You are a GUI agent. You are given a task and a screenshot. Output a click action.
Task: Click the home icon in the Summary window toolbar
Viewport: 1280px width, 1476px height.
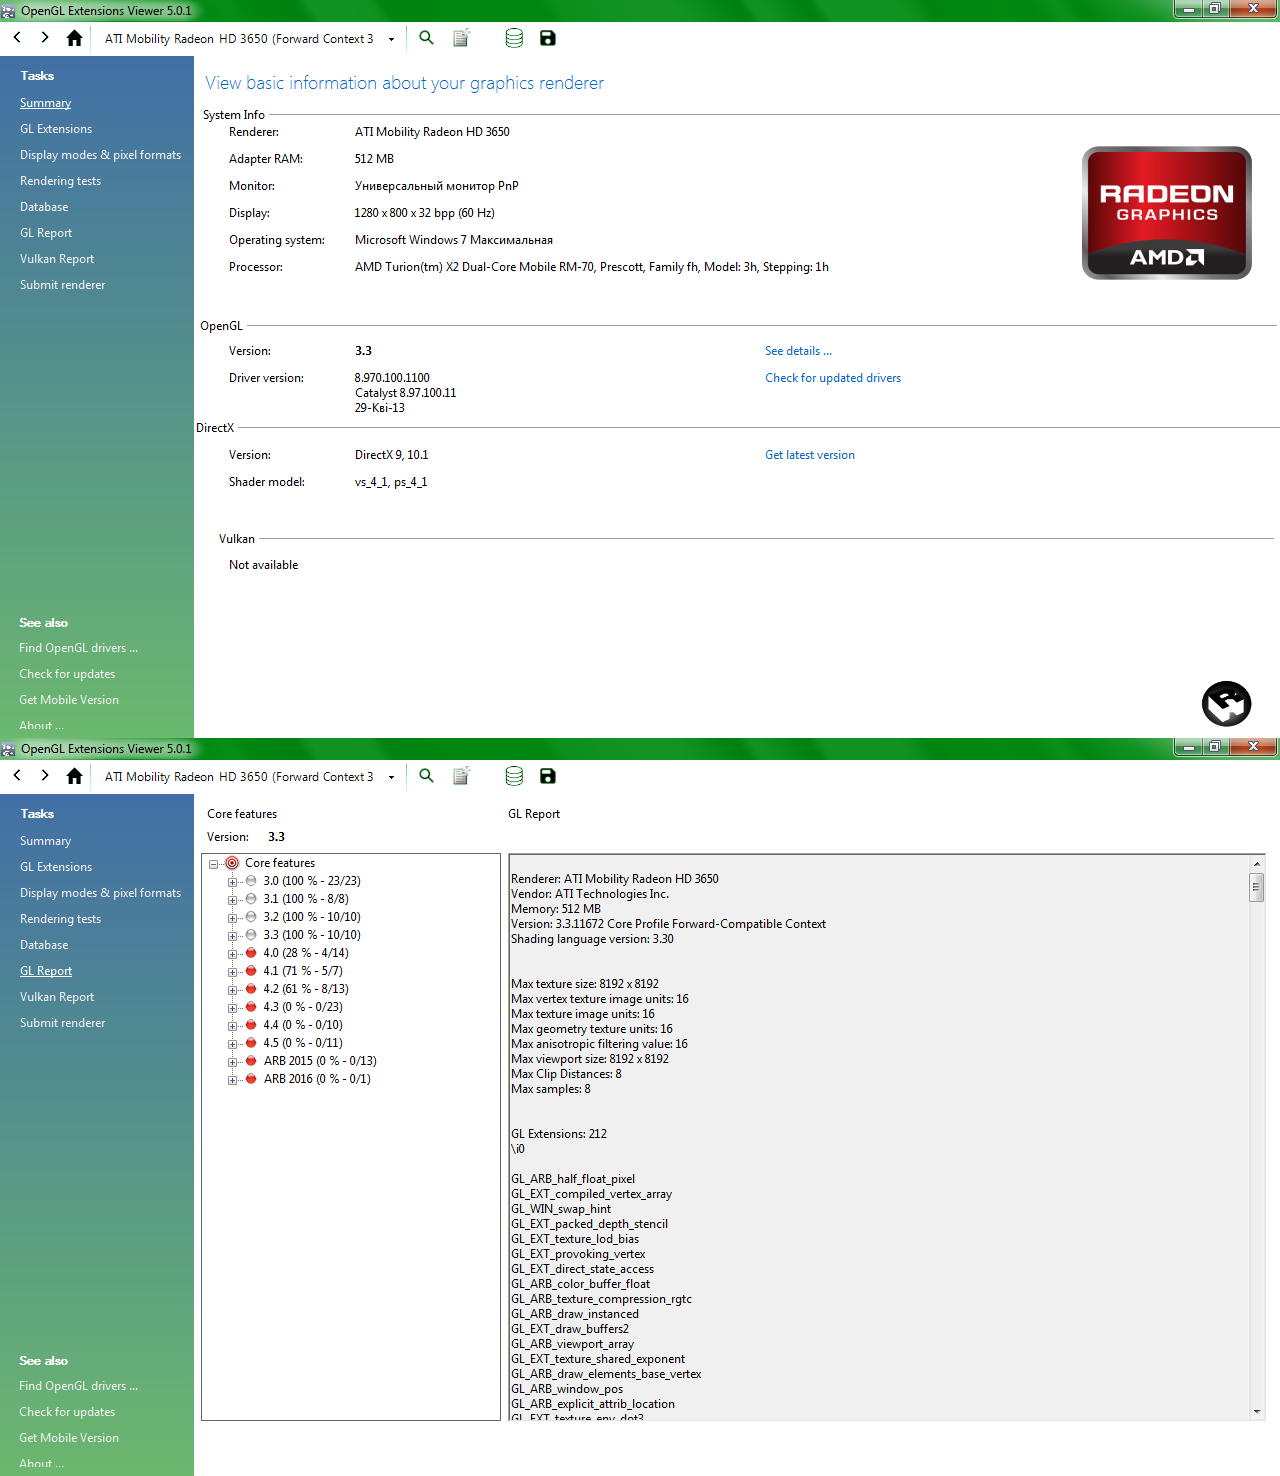74,38
